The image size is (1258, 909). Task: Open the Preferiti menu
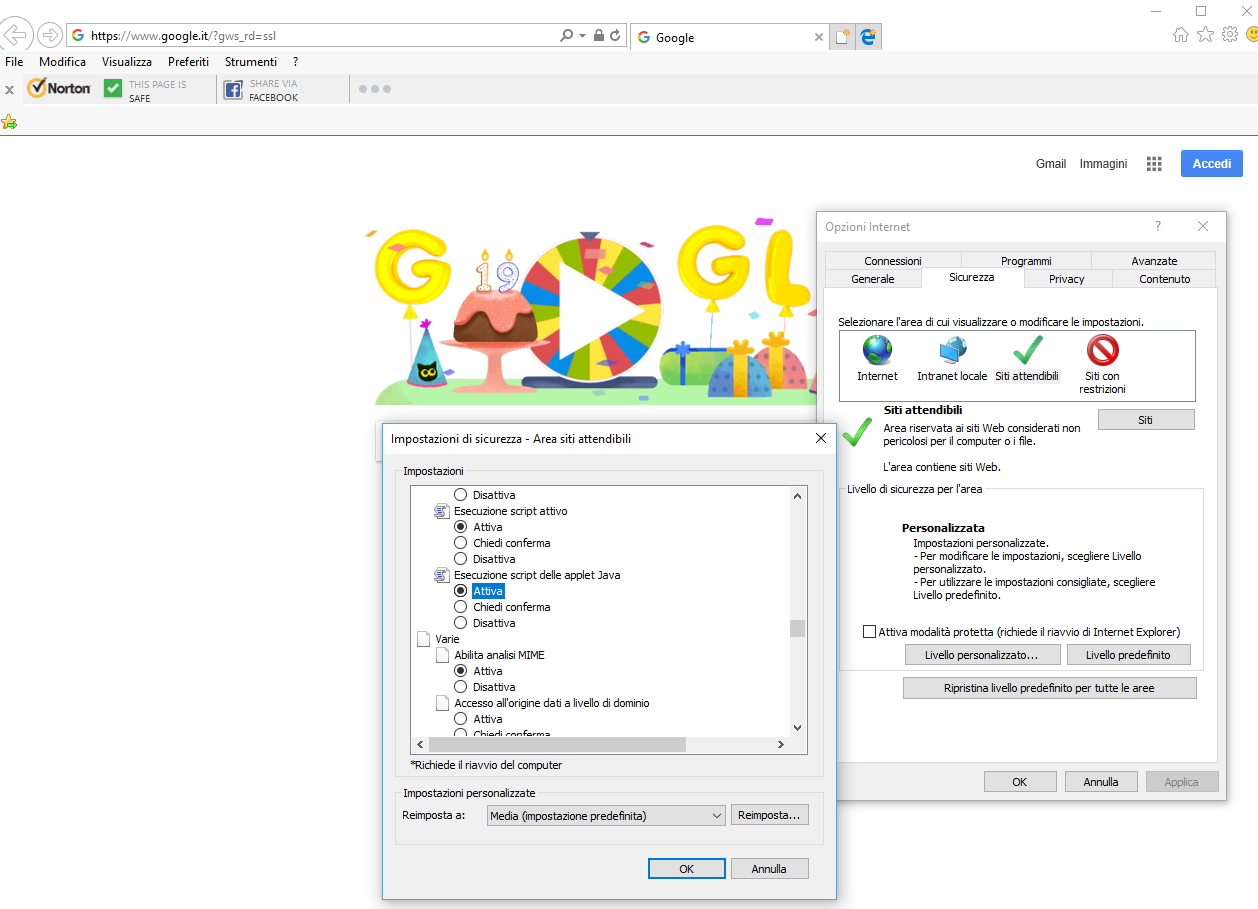click(189, 62)
